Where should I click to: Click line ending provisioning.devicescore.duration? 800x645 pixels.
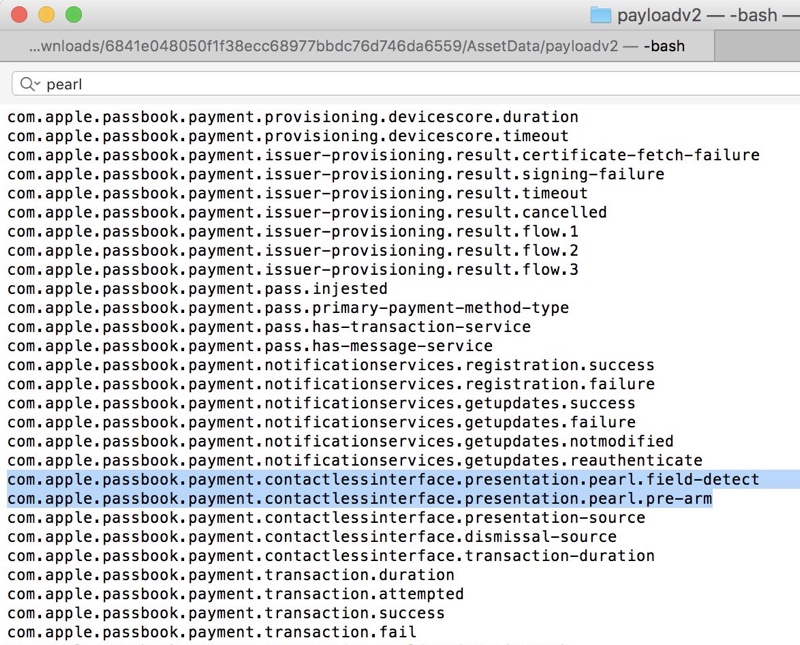(x=293, y=117)
